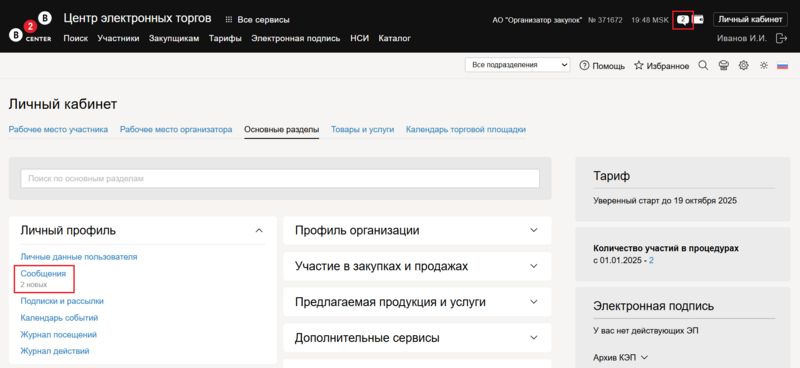Click the Электронная подпись panel heading
800x368 pixels.
click(654, 306)
